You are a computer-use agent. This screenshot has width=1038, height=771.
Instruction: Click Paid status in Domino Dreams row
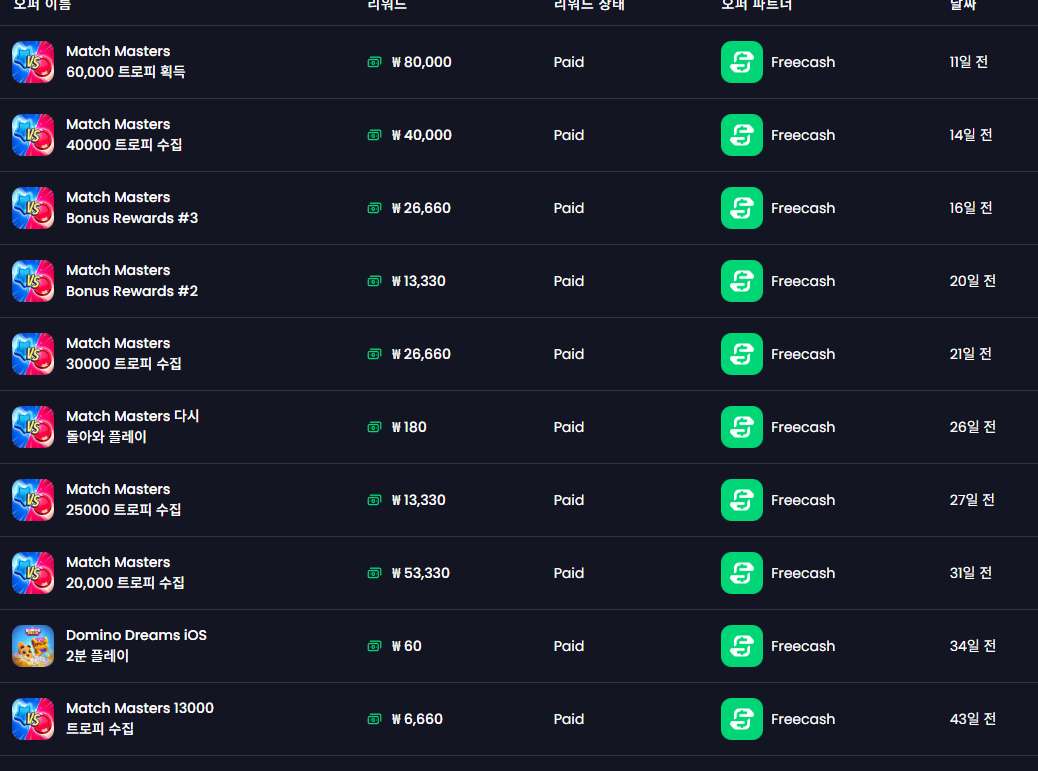pyautogui.click(x=569, y=646)
